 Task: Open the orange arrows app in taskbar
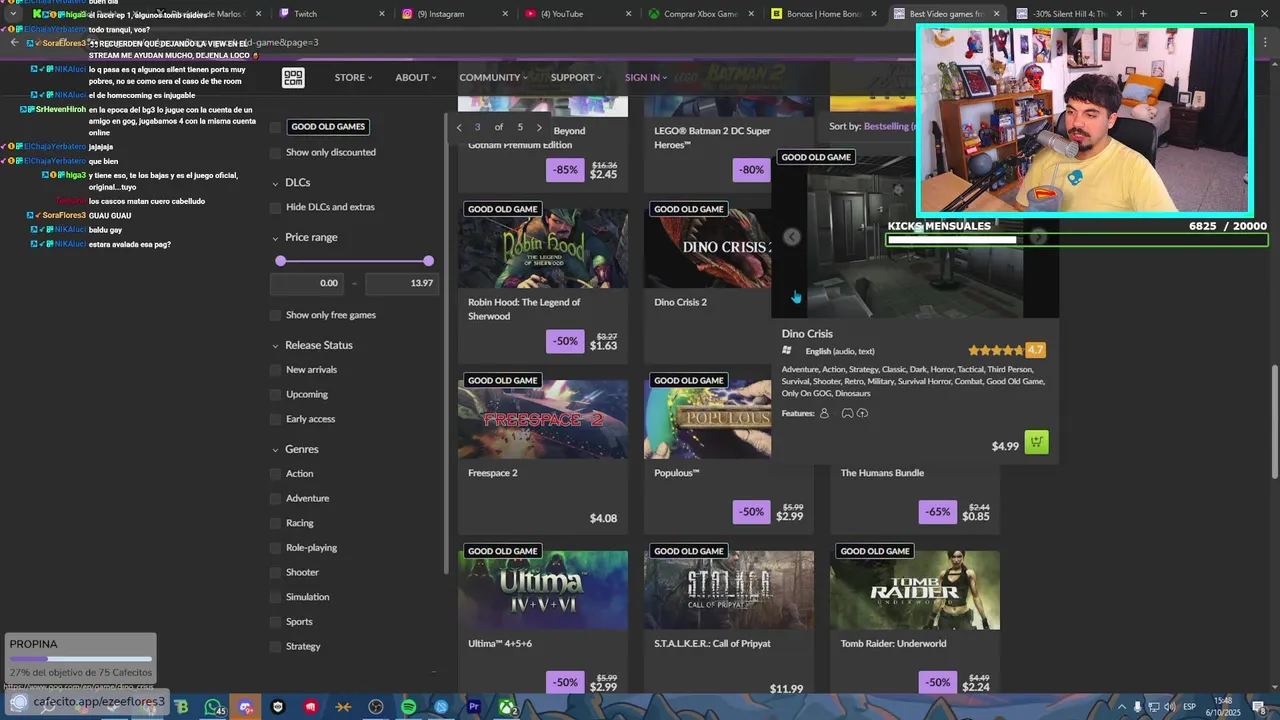(x=343, y=707)
